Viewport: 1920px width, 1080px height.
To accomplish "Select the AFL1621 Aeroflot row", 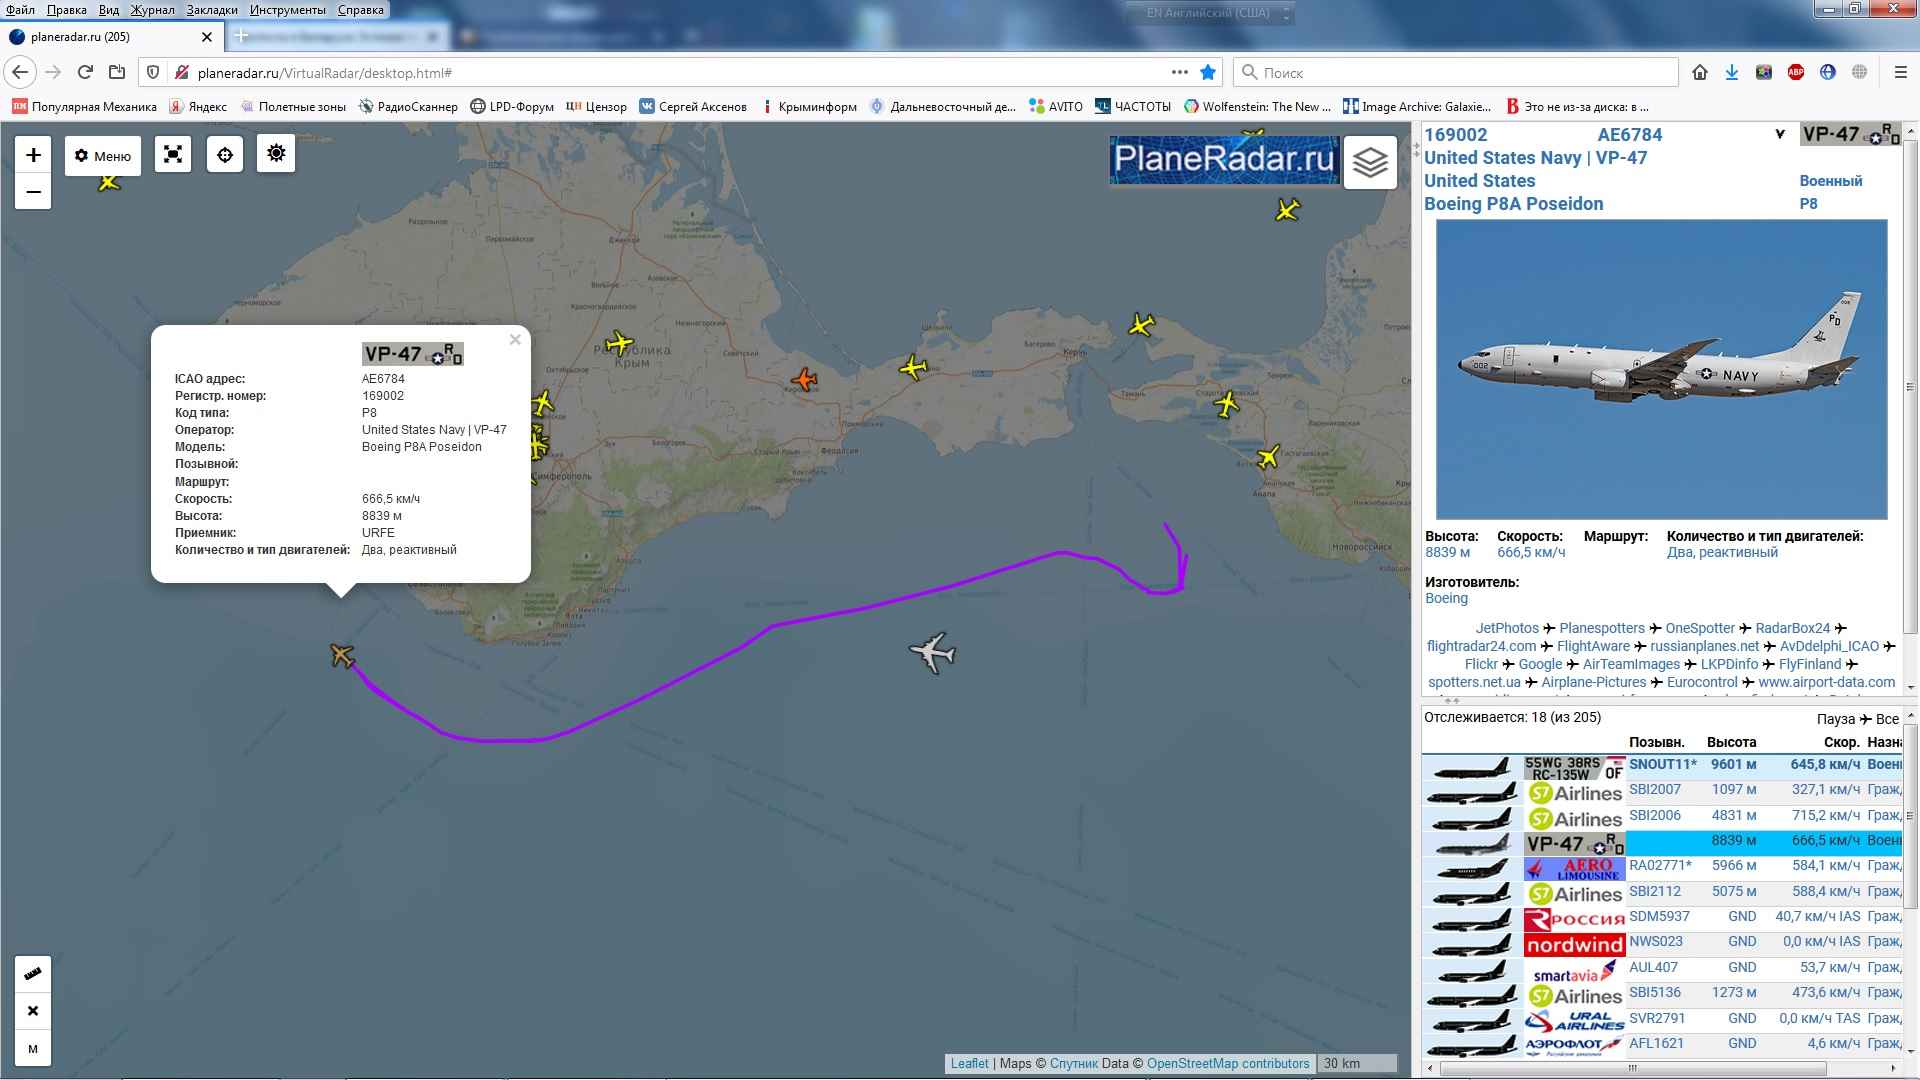I will click(1661, 1046).
